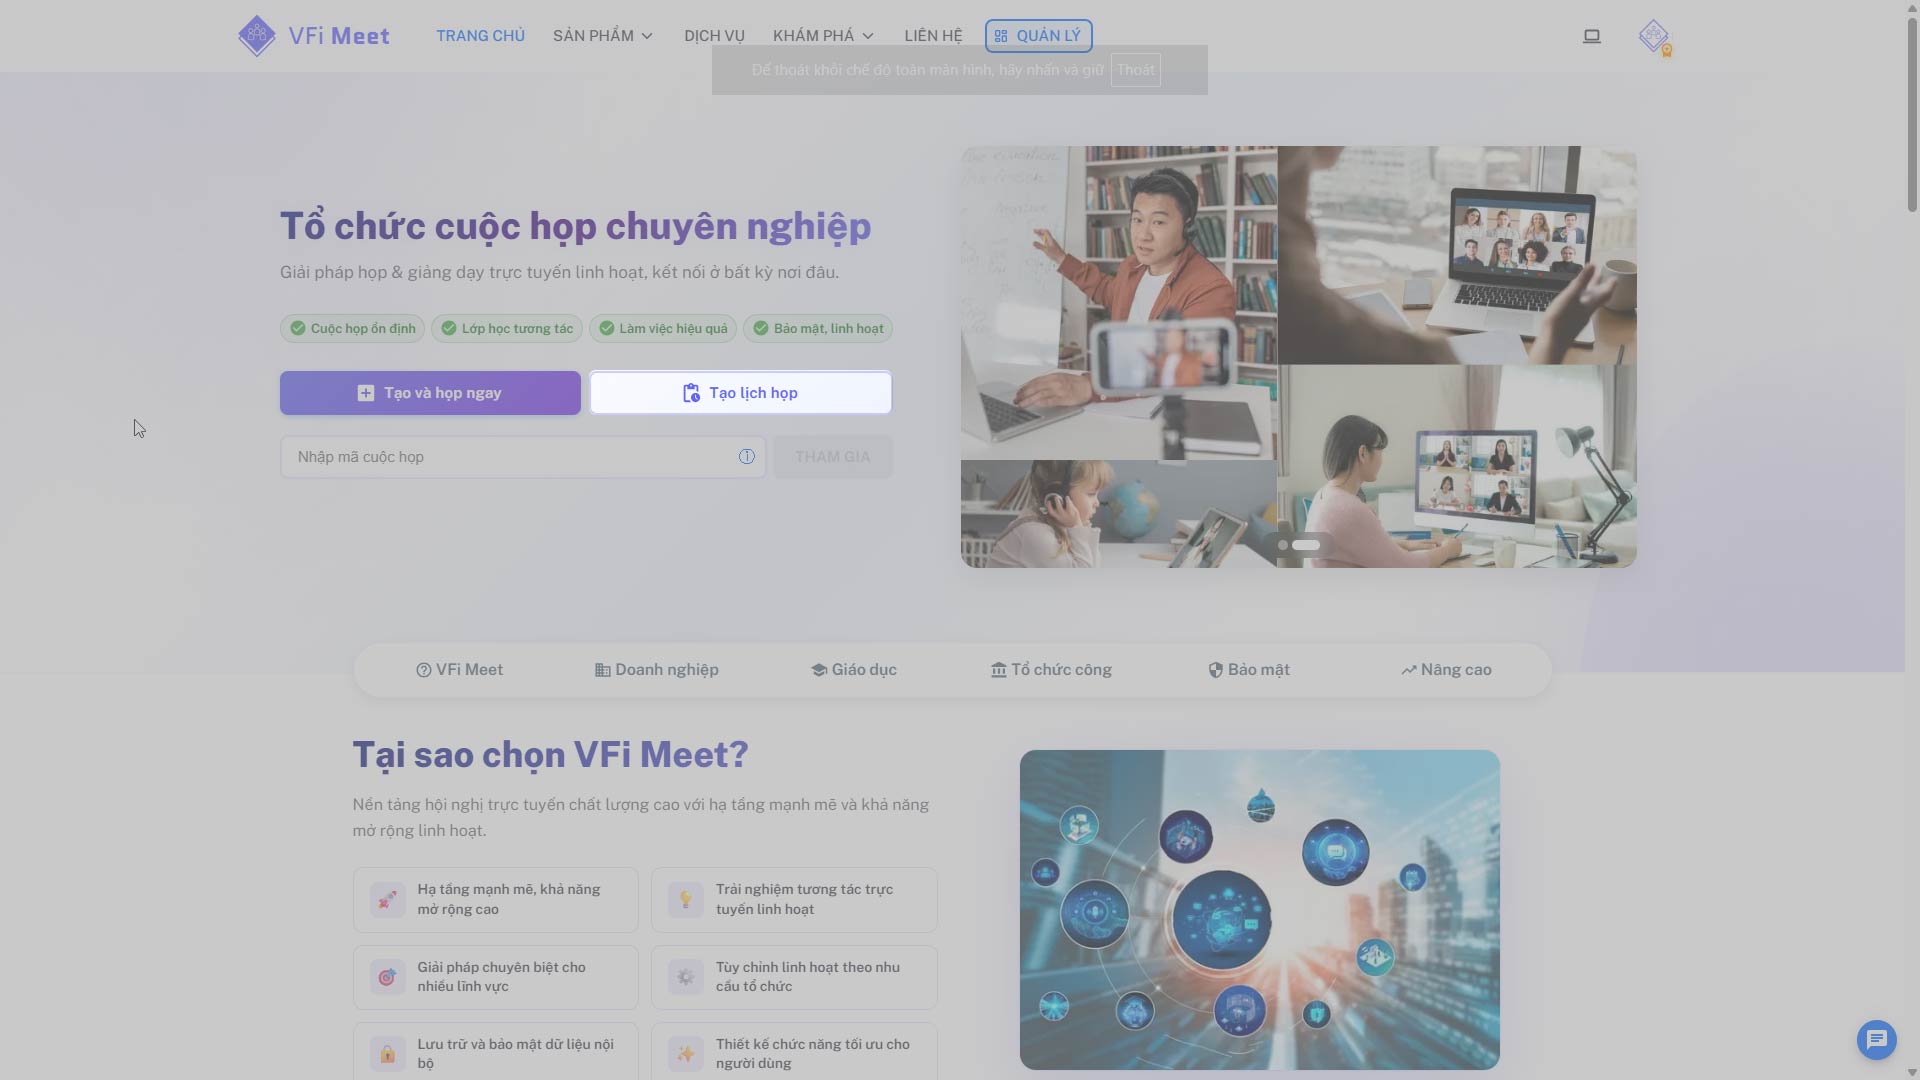This screenshot has width=1920, height=1080.
Task: Expand the SẢN PHẨM dropdown menu
Action: pos(603,36)
